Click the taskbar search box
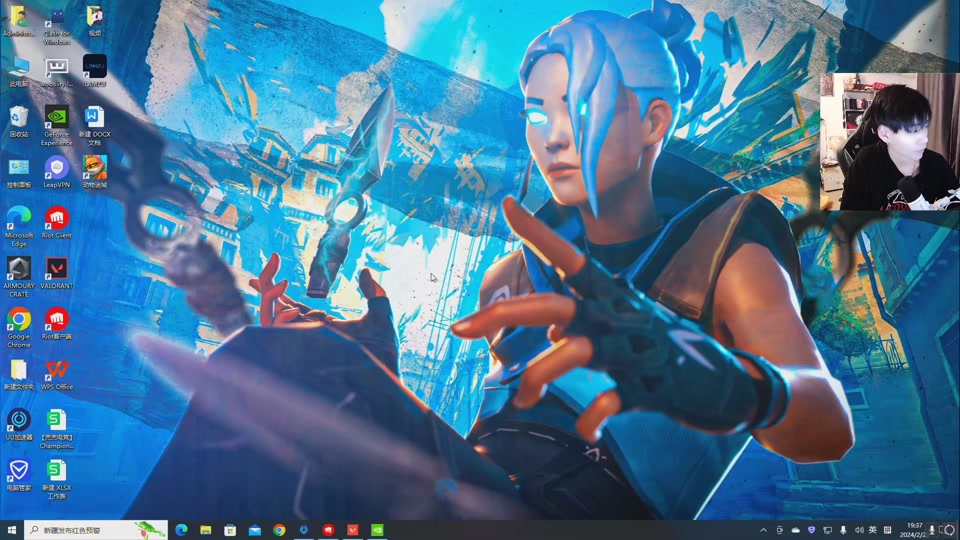This screenshot has width=960, height=540. (x=96, y=530)
